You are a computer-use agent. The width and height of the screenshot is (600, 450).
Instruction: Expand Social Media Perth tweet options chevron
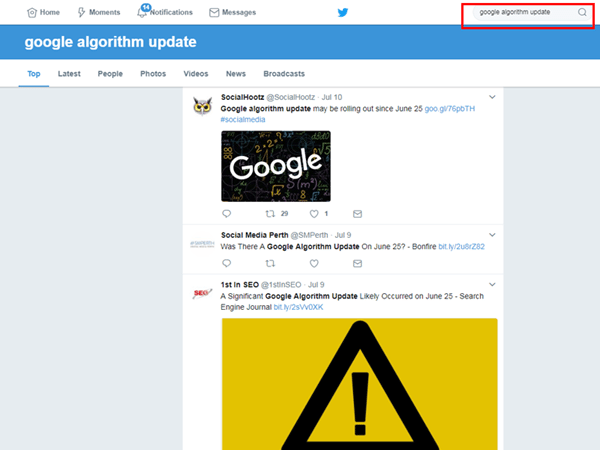[492, 235]
